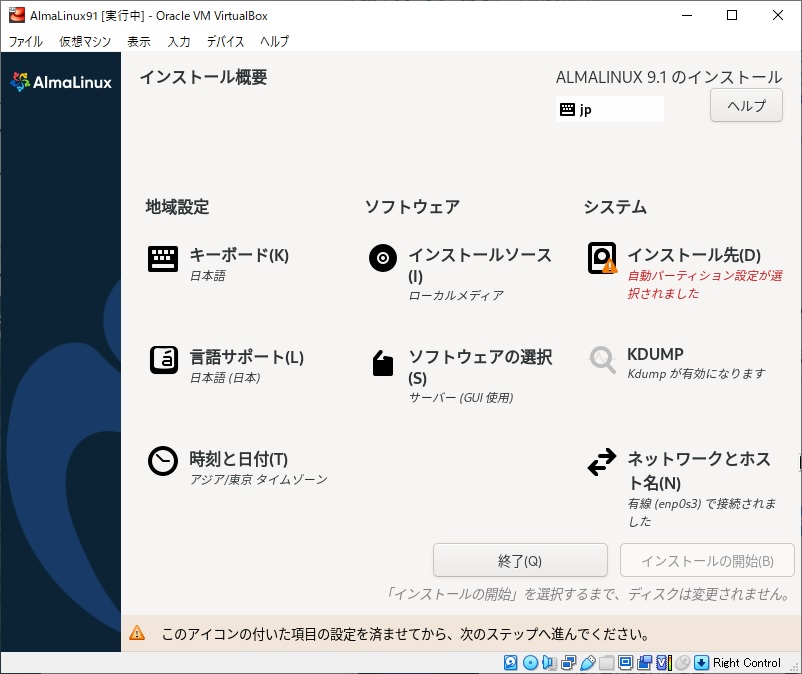Click the VirtualBox optical disc status icon
802x674 pixels.
point(530,663)
